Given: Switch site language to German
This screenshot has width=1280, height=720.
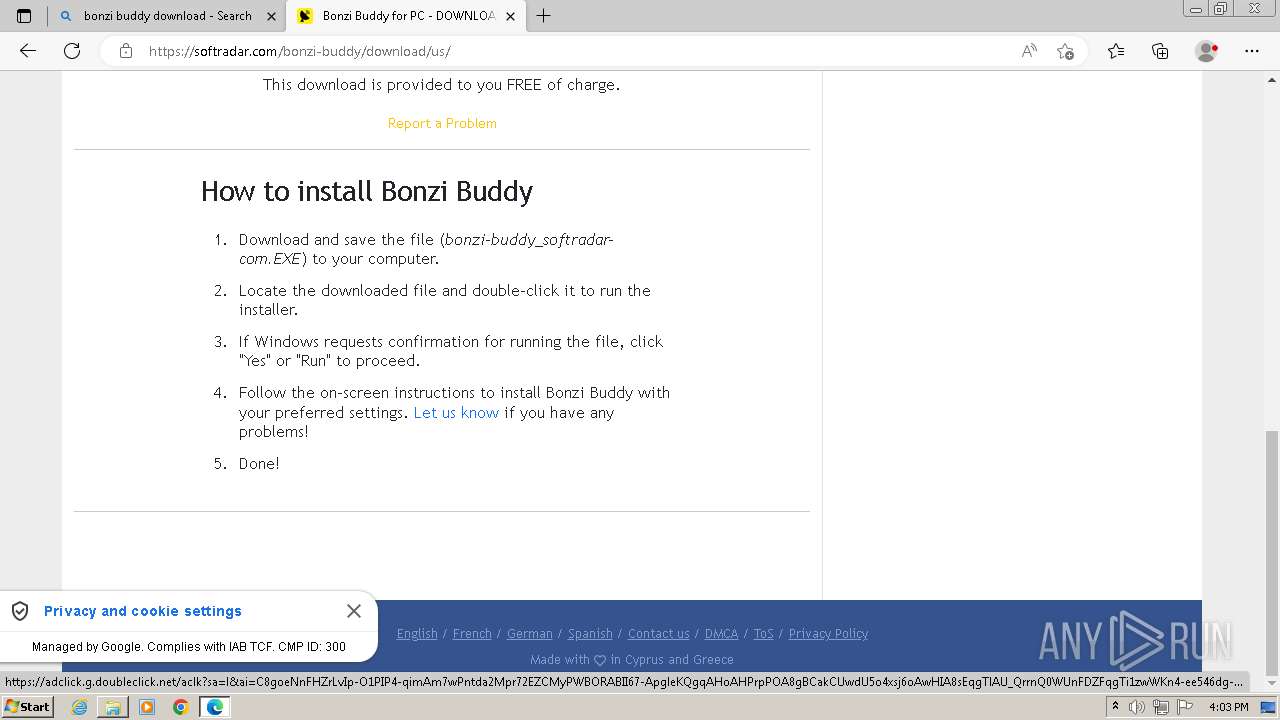Looking at the screenshot, I should 530,634.
